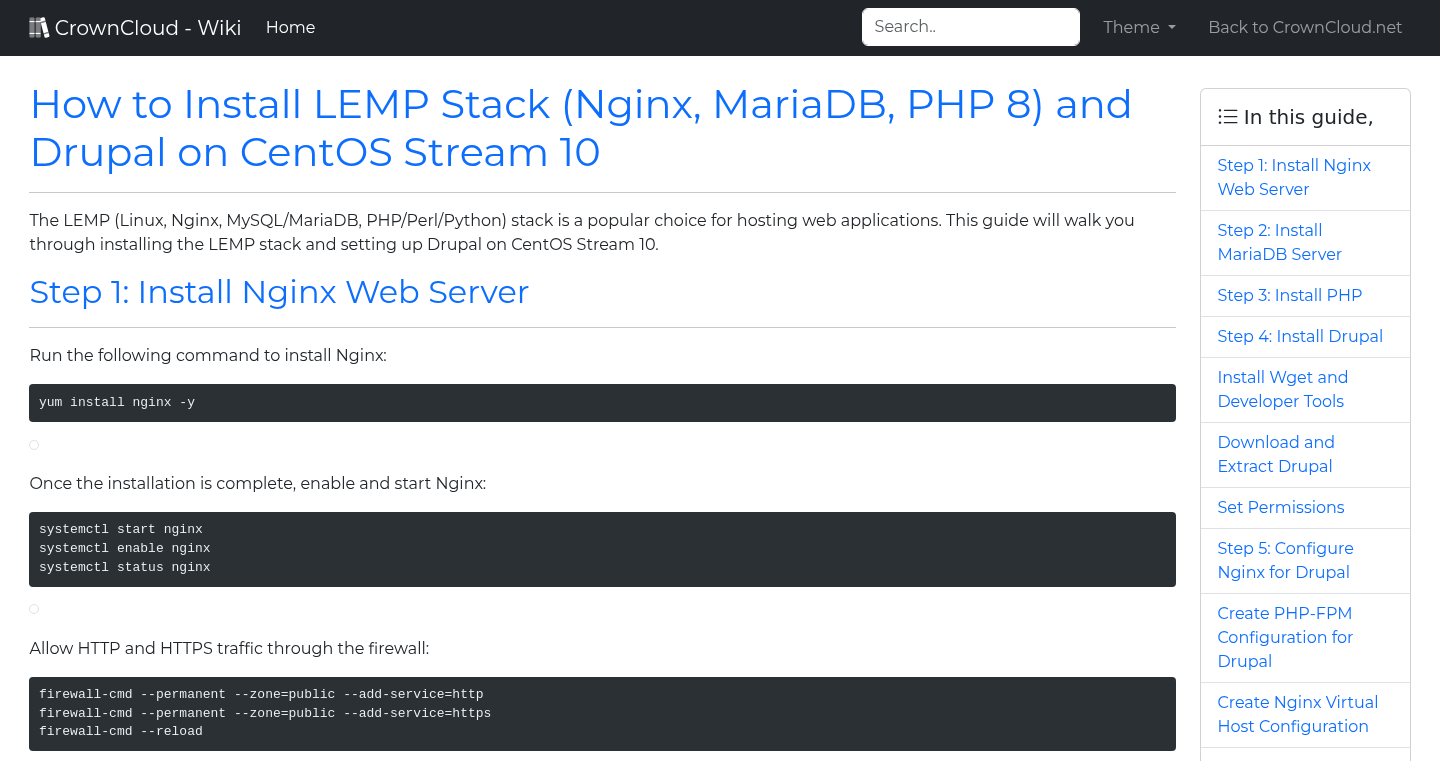Open 'Download and Extract Drupal' link

click(x=1276, y=454)
